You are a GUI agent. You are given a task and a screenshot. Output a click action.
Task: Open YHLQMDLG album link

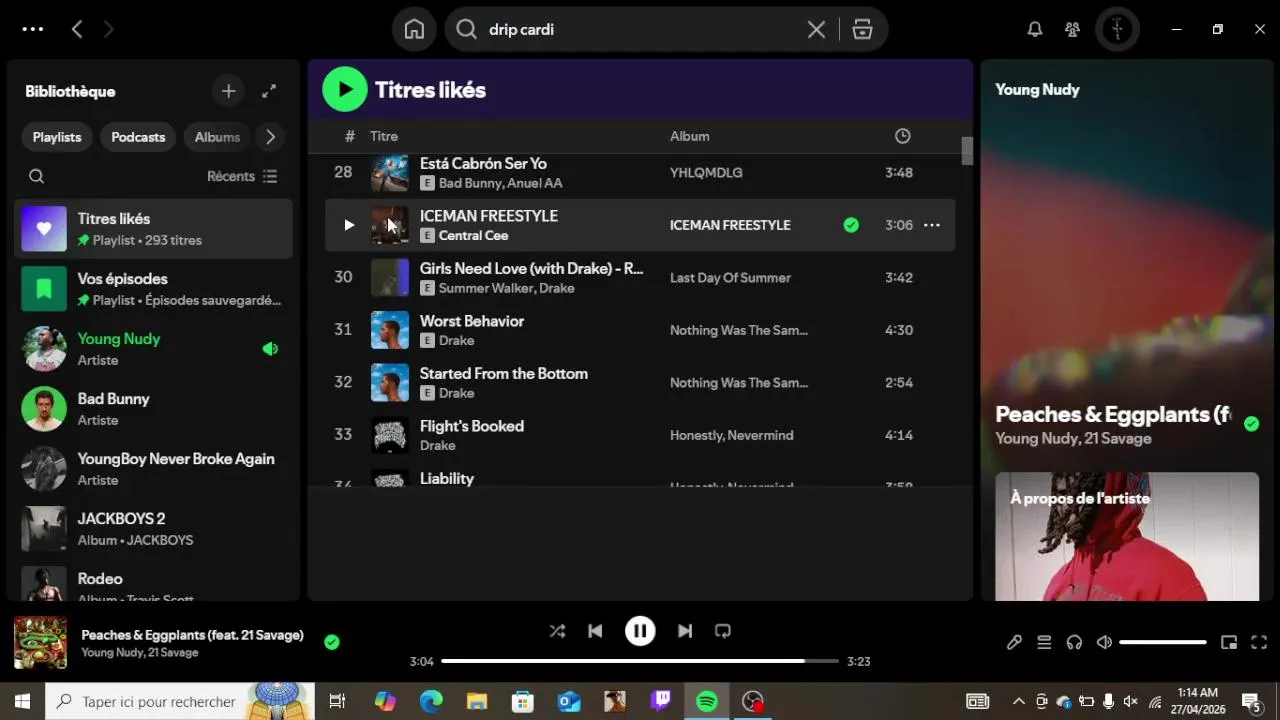point(706,173)
